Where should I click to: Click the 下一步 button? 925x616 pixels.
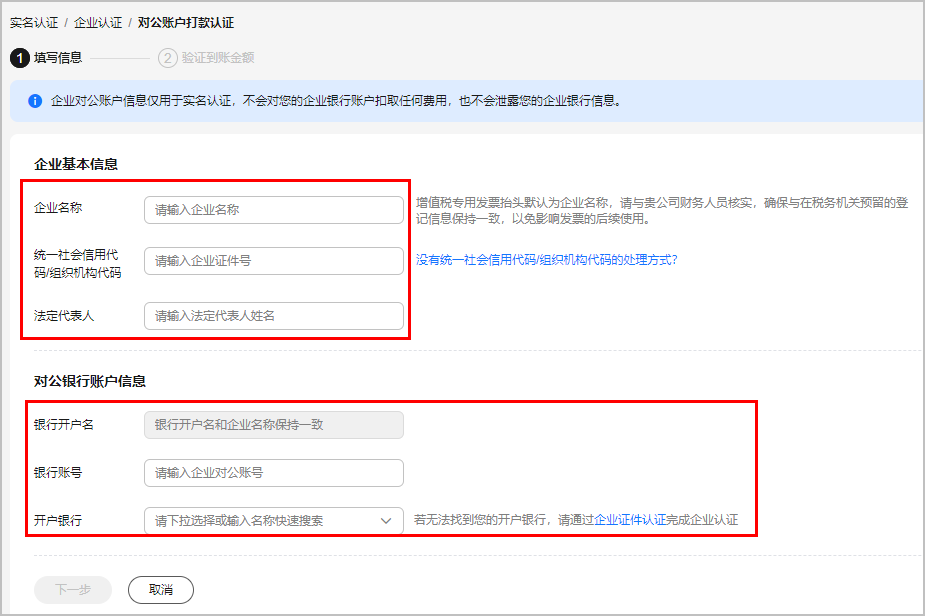coord(73,590)
